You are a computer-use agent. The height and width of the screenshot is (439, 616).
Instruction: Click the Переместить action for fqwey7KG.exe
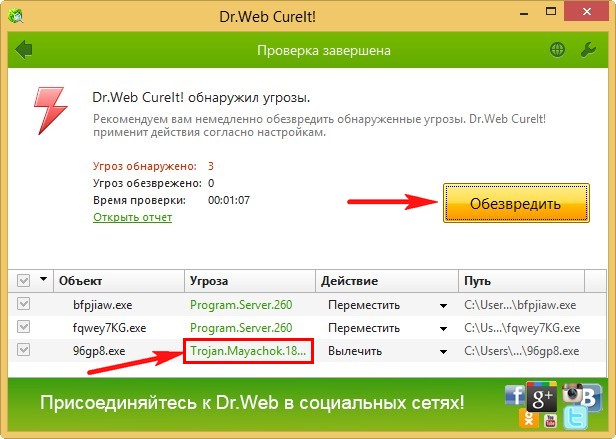click(x=364, y=328)
